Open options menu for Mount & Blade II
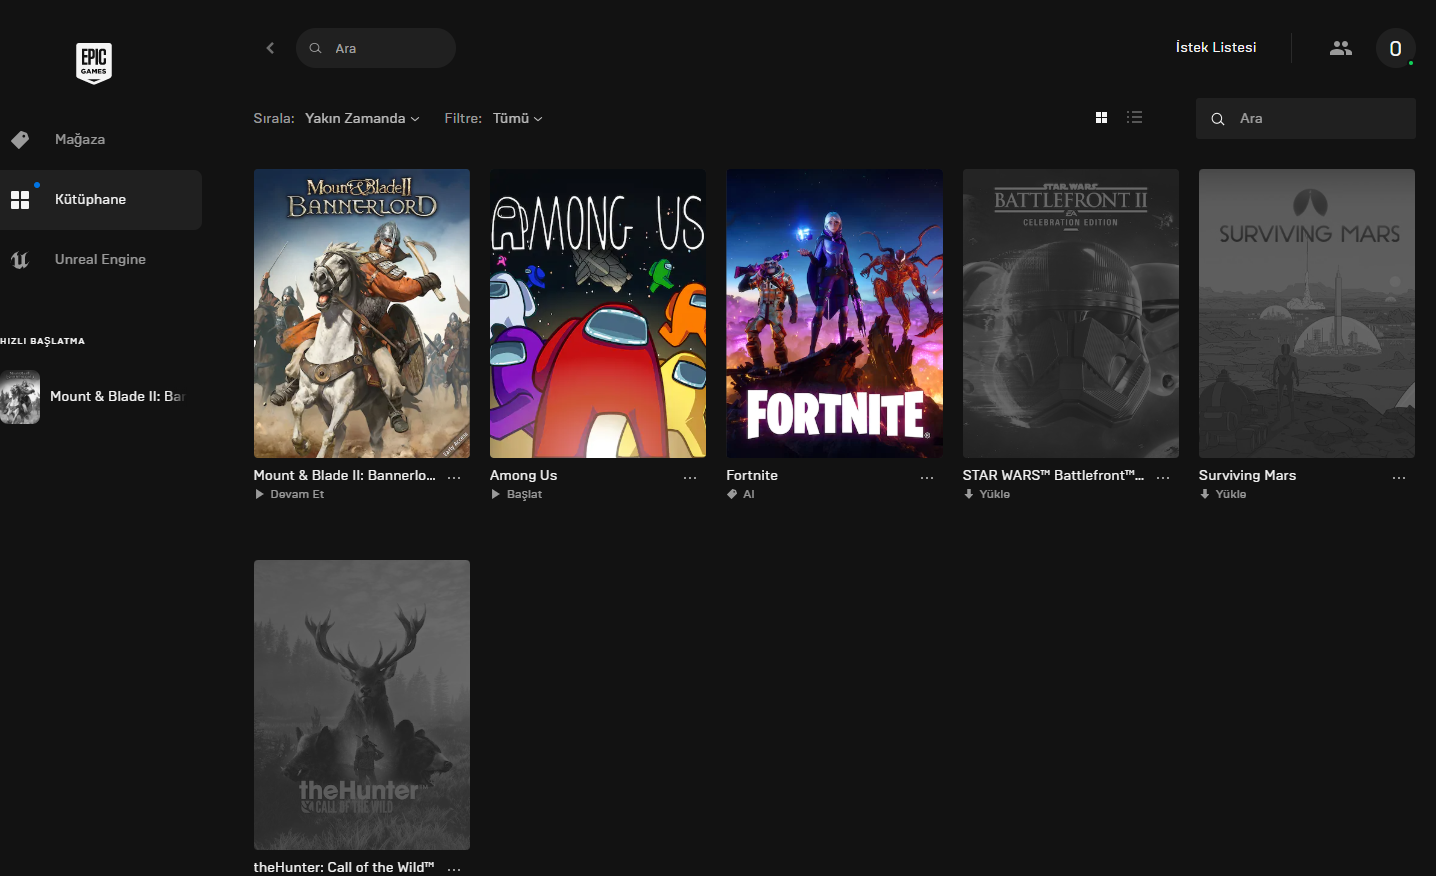 (454, 477)
